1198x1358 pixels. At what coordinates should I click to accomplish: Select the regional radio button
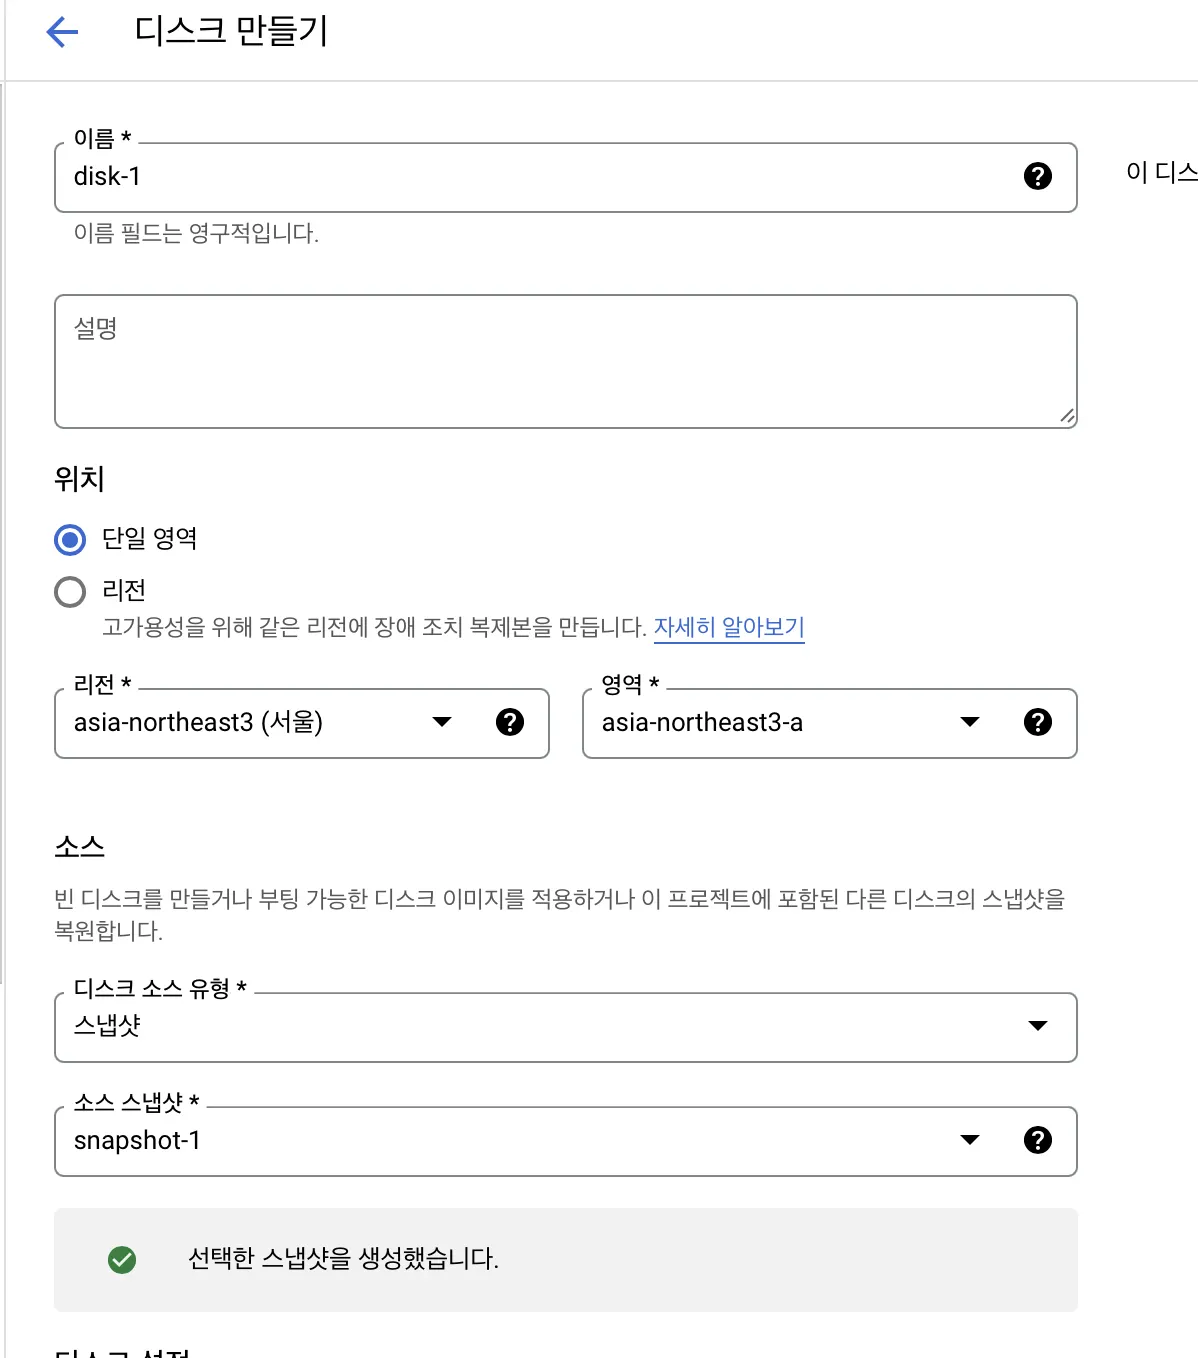70,592
